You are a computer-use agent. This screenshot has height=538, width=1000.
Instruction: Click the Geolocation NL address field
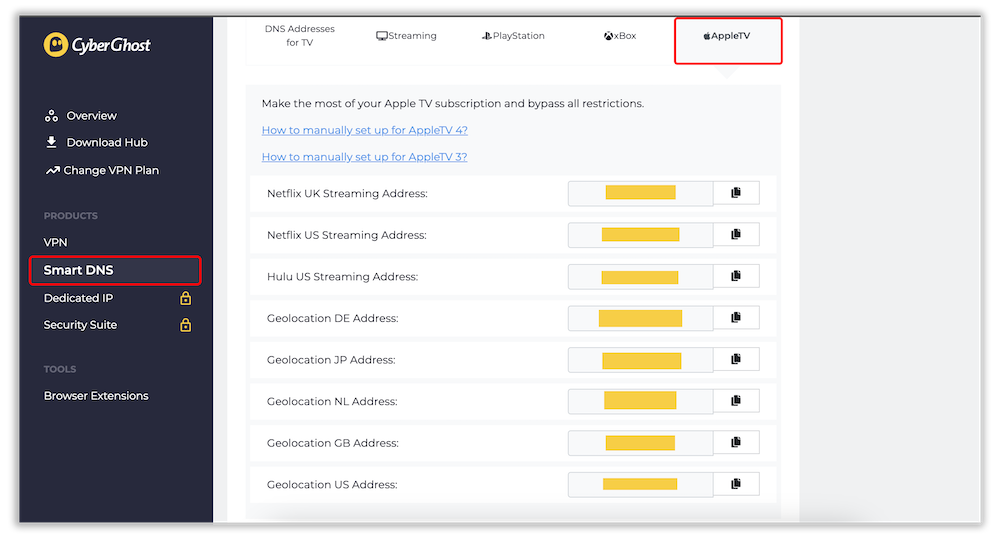640,402
